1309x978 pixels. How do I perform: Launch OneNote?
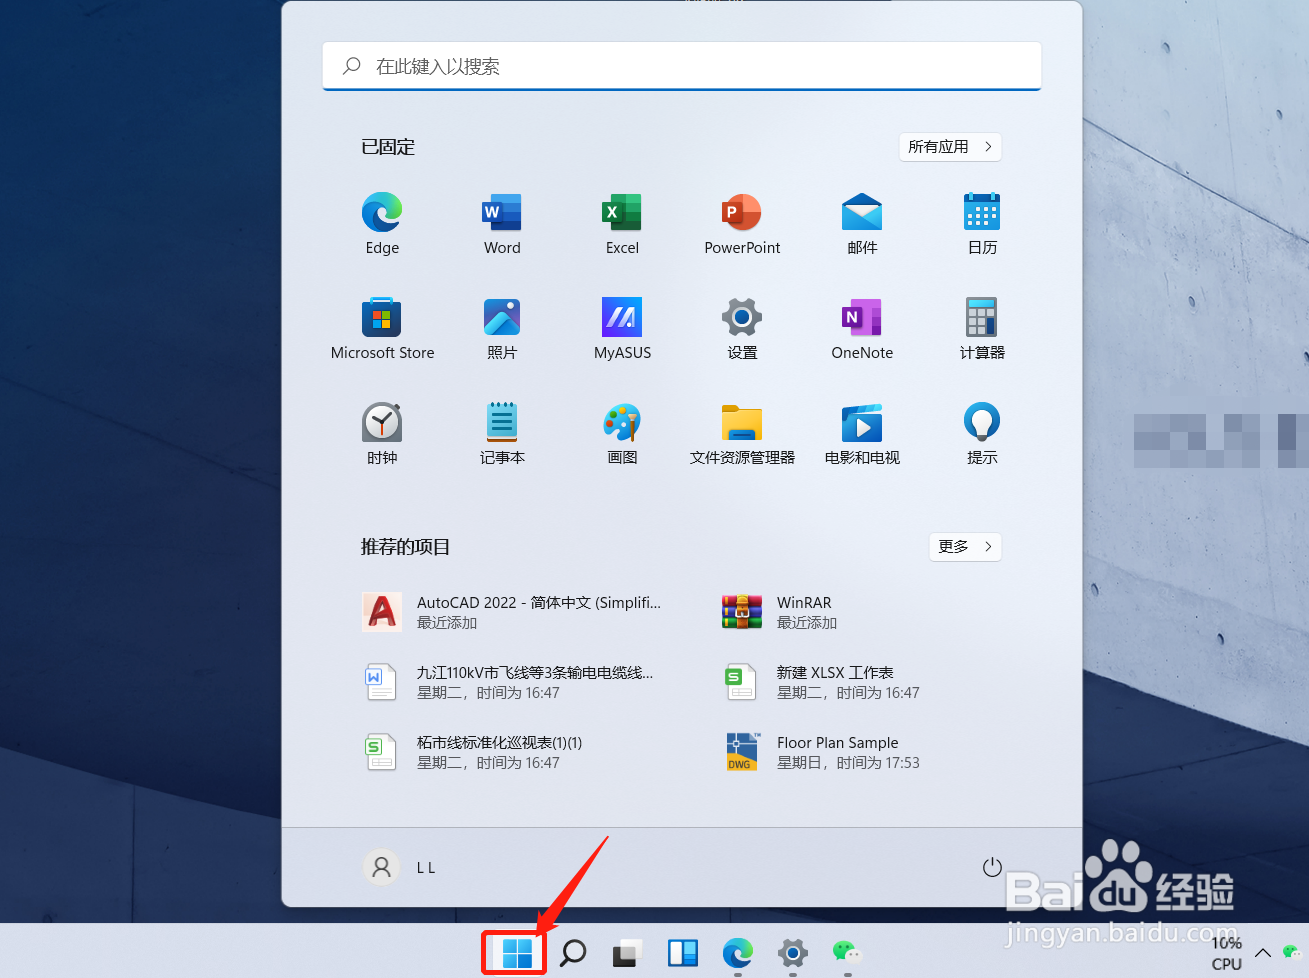[x=862, y=329]
